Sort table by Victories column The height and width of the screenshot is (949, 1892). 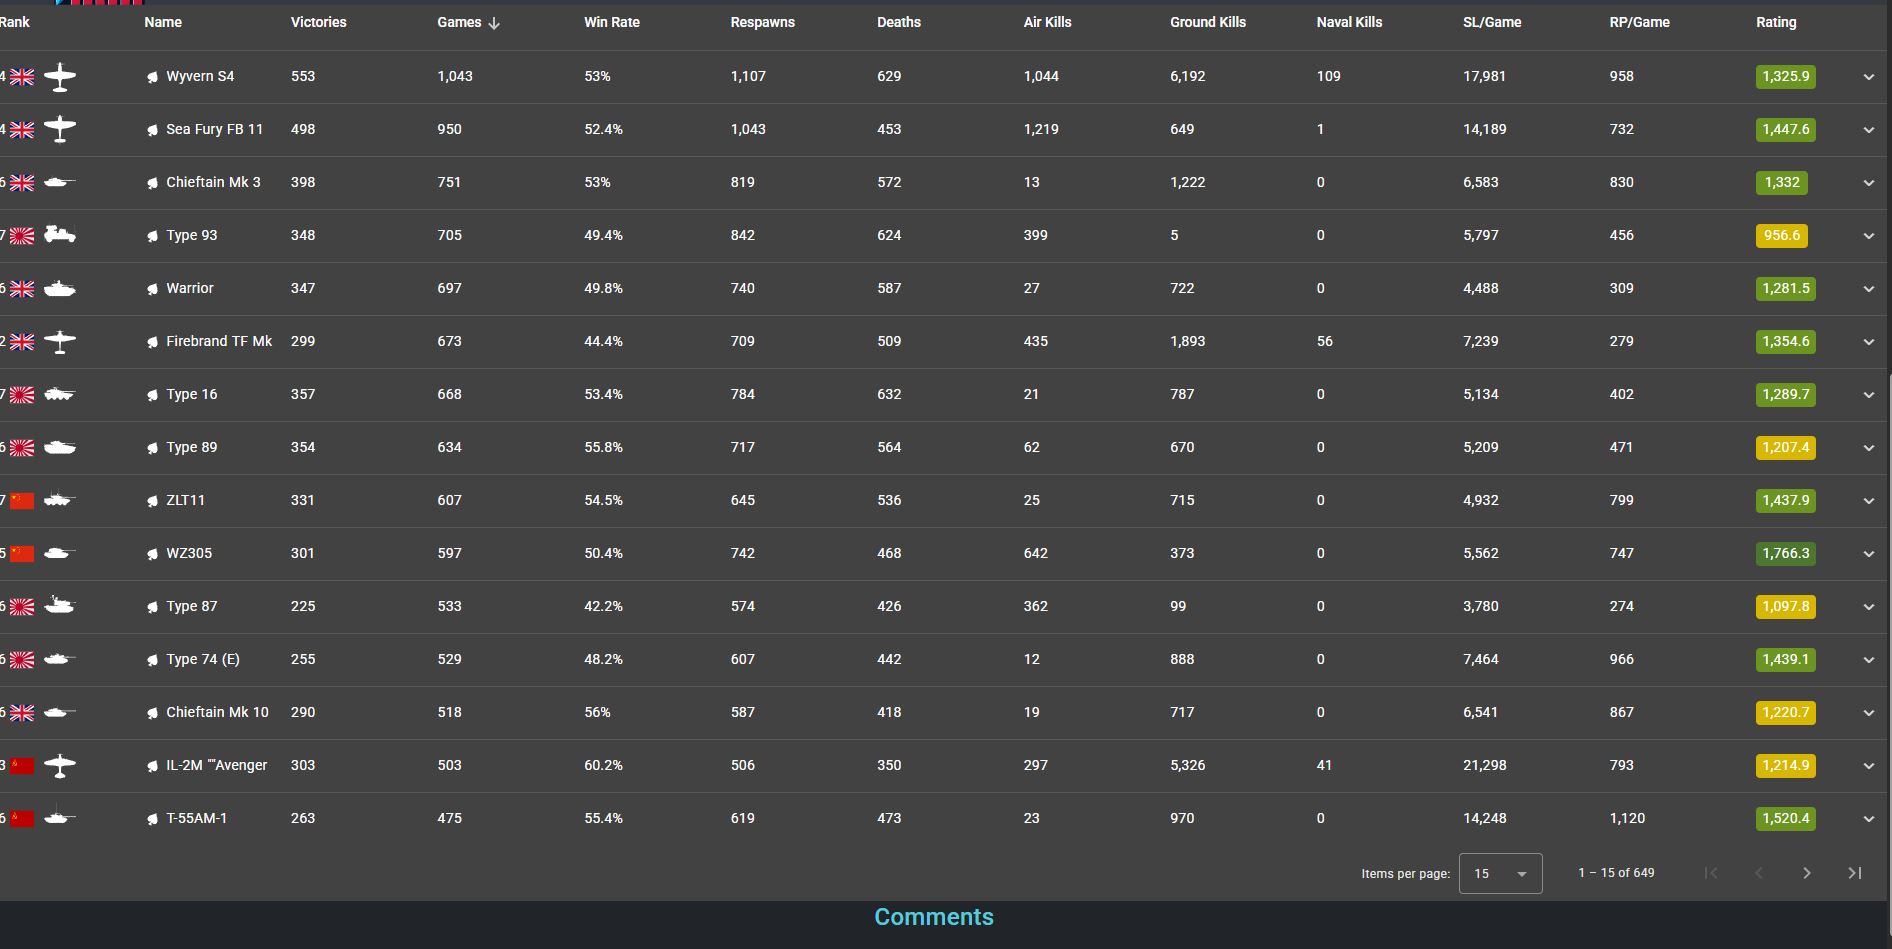[x=319, y=22]
